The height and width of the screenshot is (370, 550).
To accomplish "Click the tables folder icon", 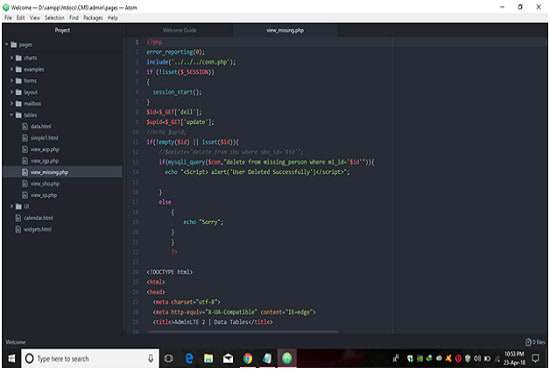I will [x=19, y=115].
